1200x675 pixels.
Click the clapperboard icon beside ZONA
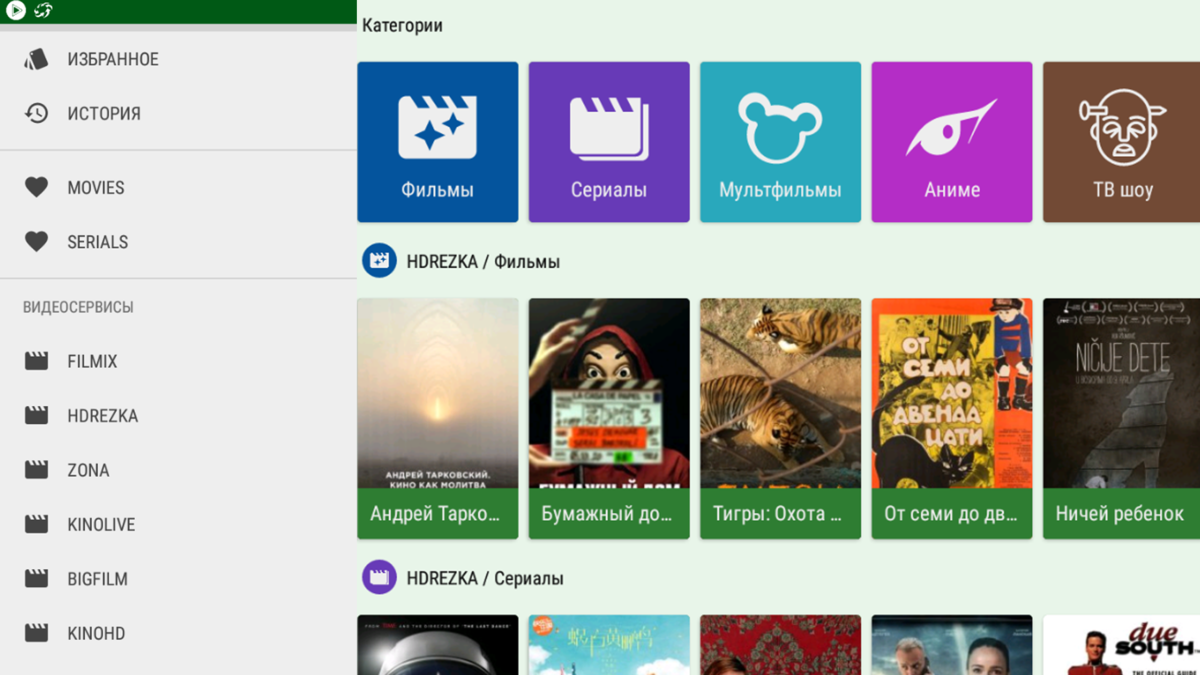tap(36, 470)
